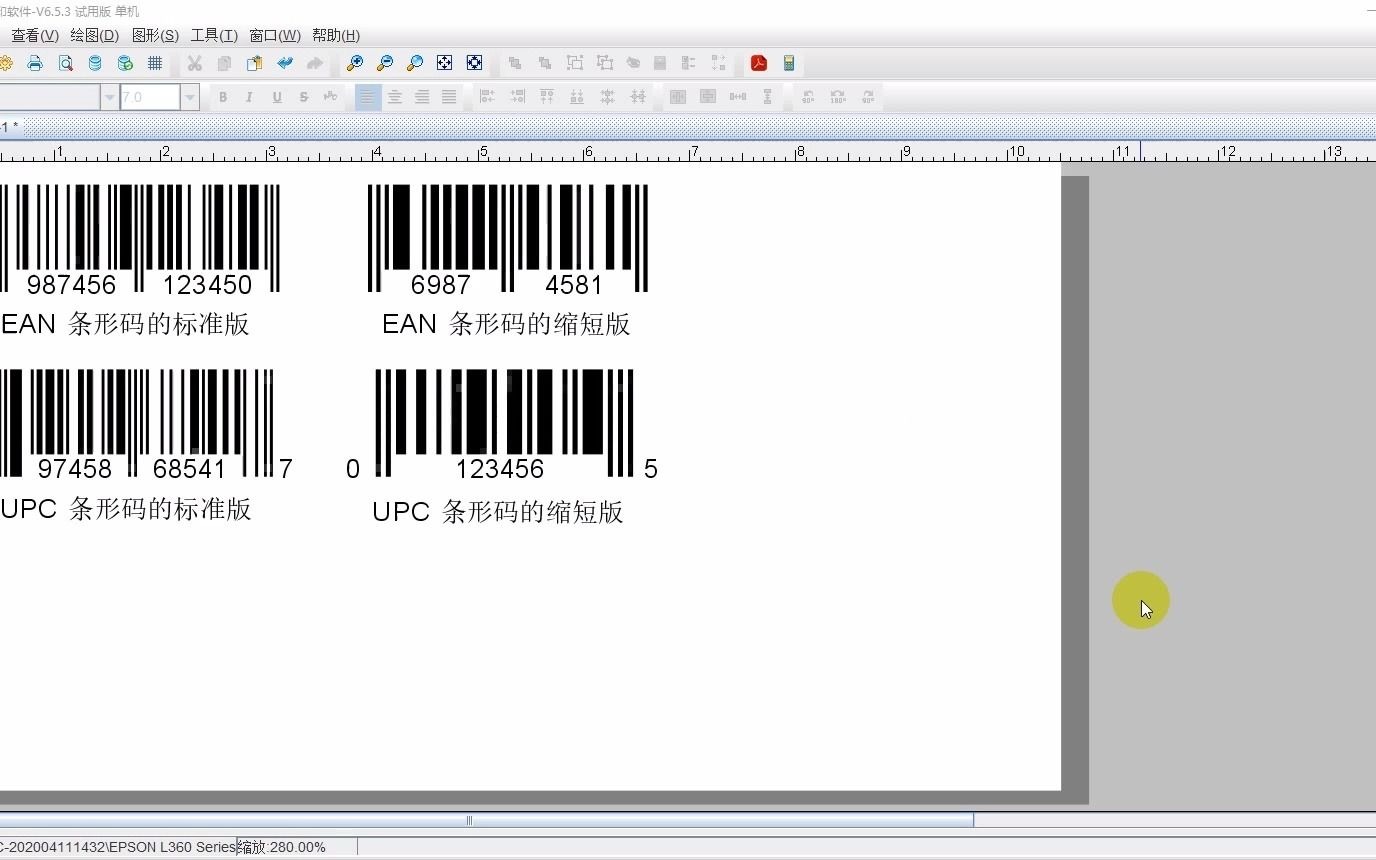This screenshot has width=1376, height=860.
Task: Click the plain zoom magnifier icon
Action: click(x=414, y=63)
